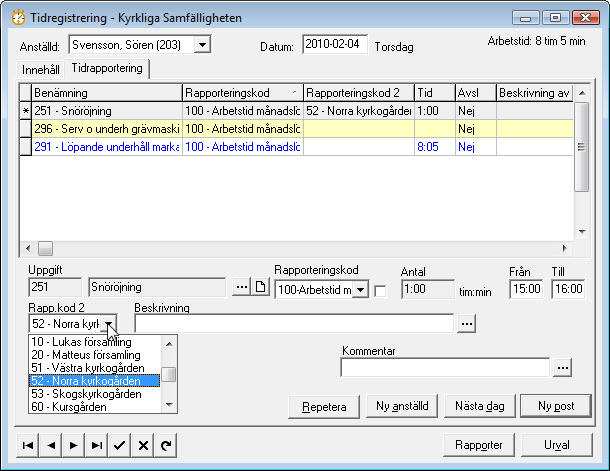Choose 20 - Matteus församling option
Image resolution: width=610 pixels, height=471 pixels.
[95, 355]
